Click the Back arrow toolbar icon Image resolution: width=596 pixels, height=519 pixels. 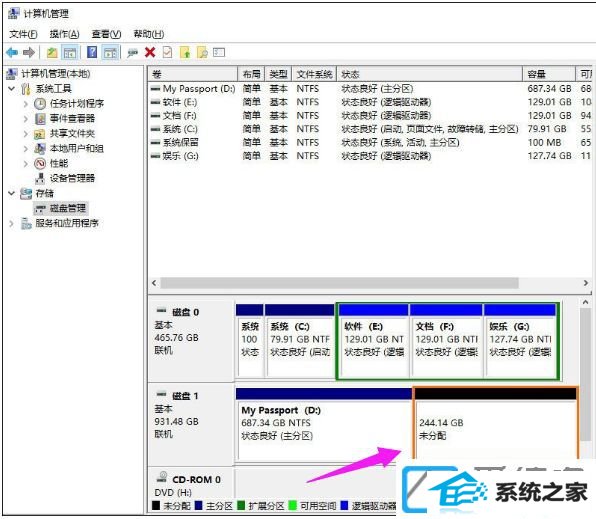[12, 52]
